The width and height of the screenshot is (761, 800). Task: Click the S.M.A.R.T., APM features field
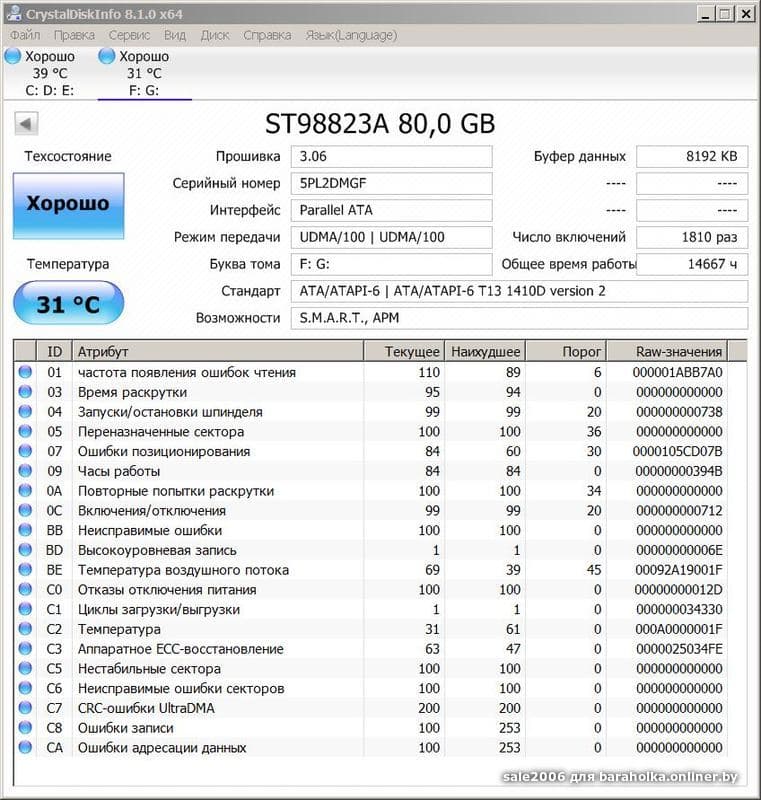(519, 318)
